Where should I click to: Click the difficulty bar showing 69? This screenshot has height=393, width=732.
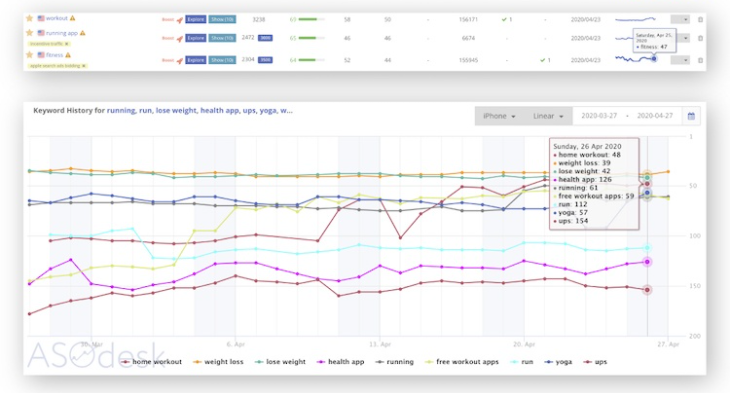(x=311, y=20)
